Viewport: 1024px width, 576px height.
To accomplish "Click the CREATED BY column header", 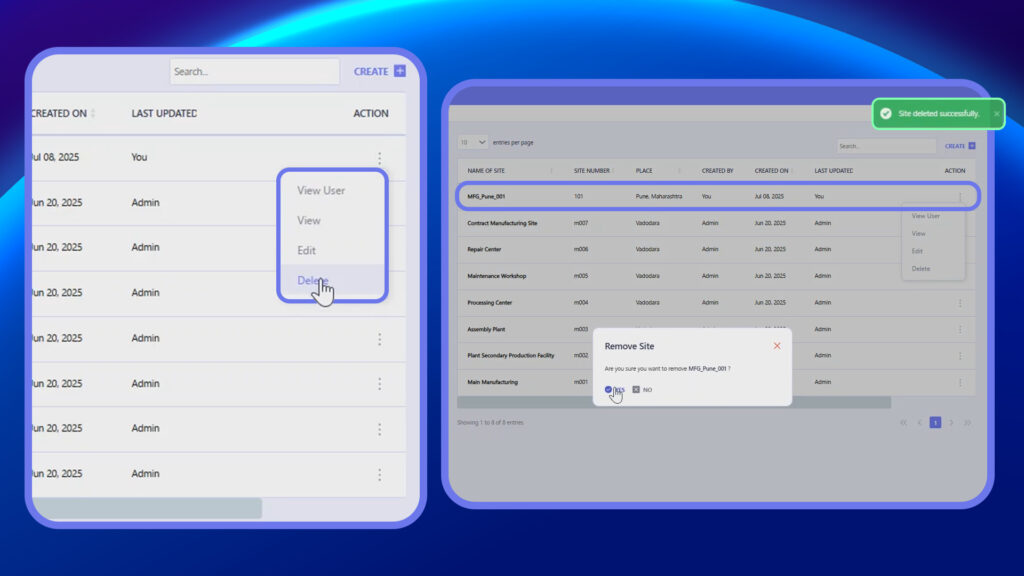I will 717,171.
